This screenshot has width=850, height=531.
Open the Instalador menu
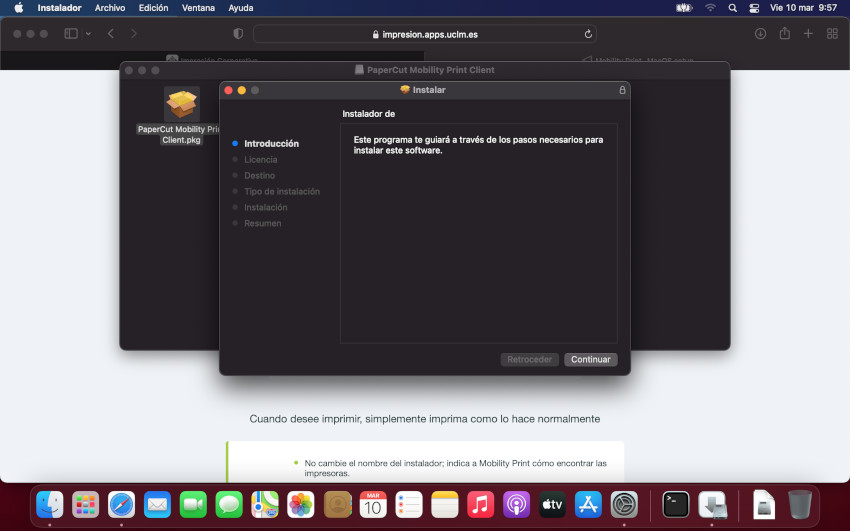point(59,8)
